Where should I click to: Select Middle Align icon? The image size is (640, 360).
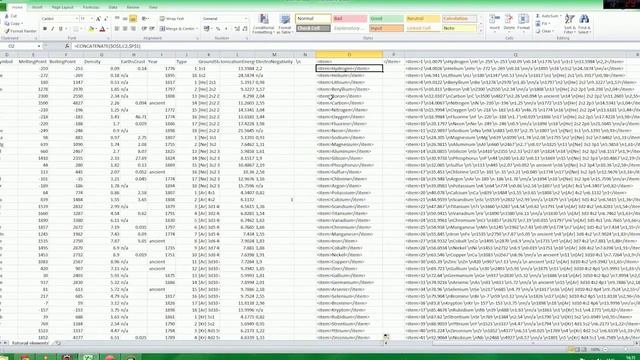pos(125,19)
